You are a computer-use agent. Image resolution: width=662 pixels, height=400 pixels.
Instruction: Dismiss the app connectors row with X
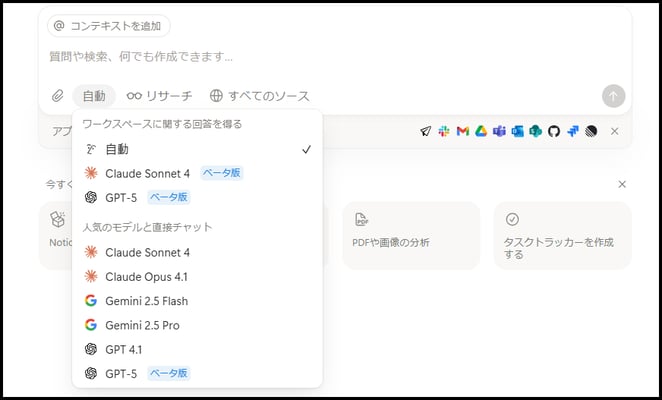[615, 131]
